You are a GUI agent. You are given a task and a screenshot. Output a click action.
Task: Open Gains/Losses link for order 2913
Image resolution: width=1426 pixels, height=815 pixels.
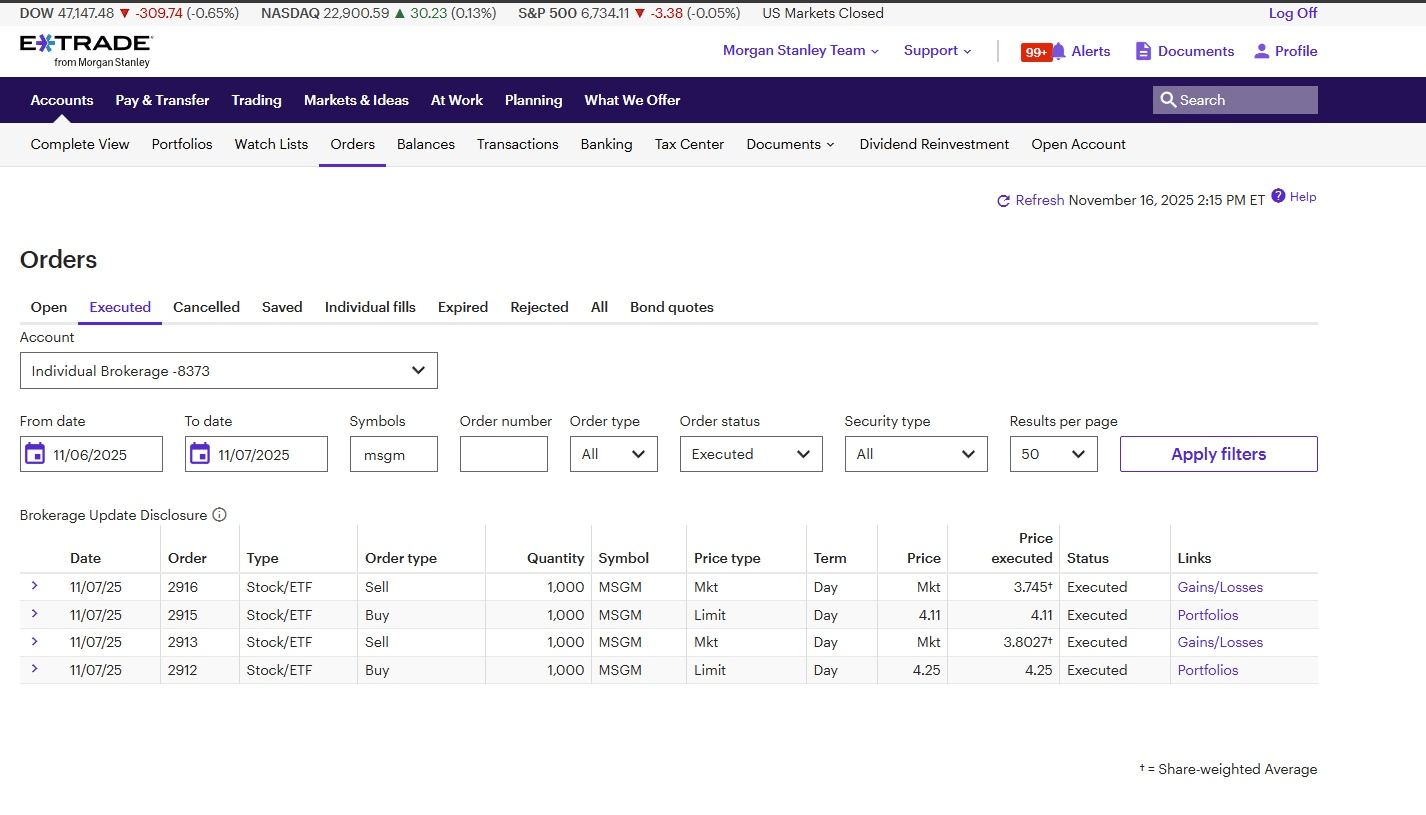pos(1220,642)
